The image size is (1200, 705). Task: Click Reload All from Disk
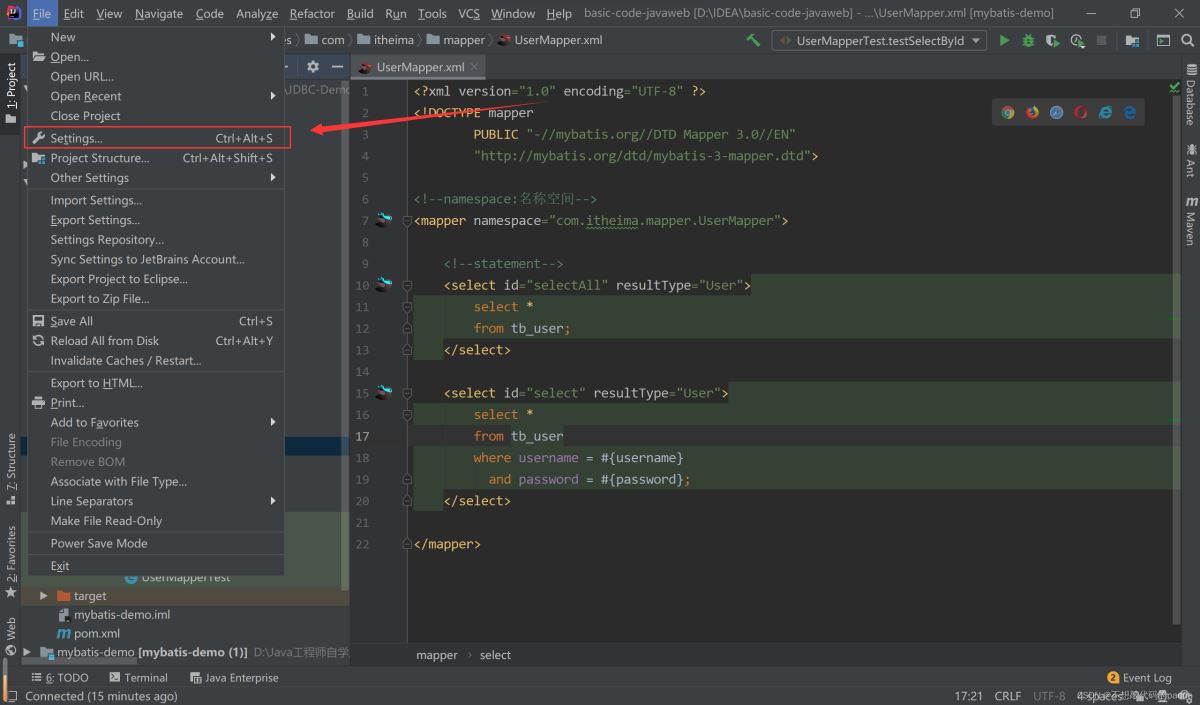tap(155, 341)
